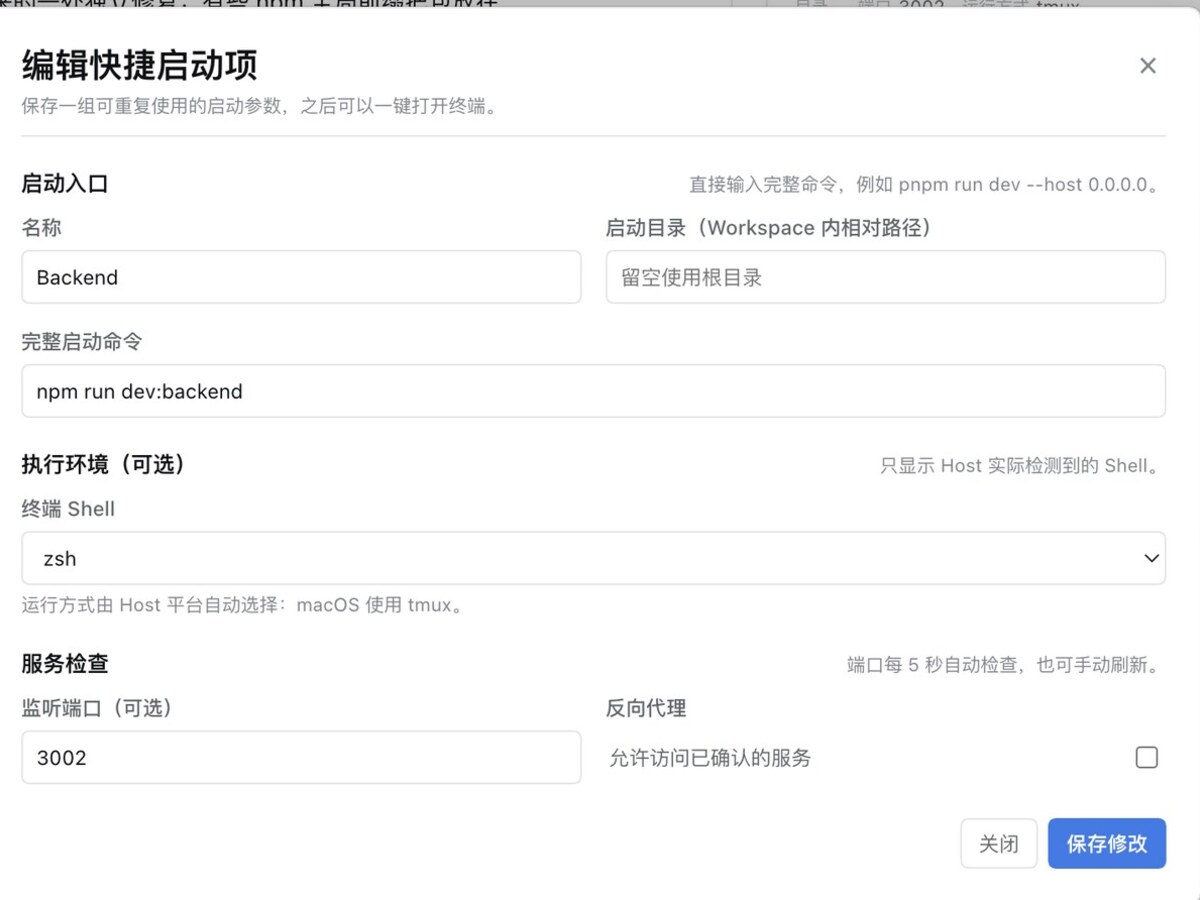
Task: Select the 启动入口 section heading
Action: (x=65, y=184)
